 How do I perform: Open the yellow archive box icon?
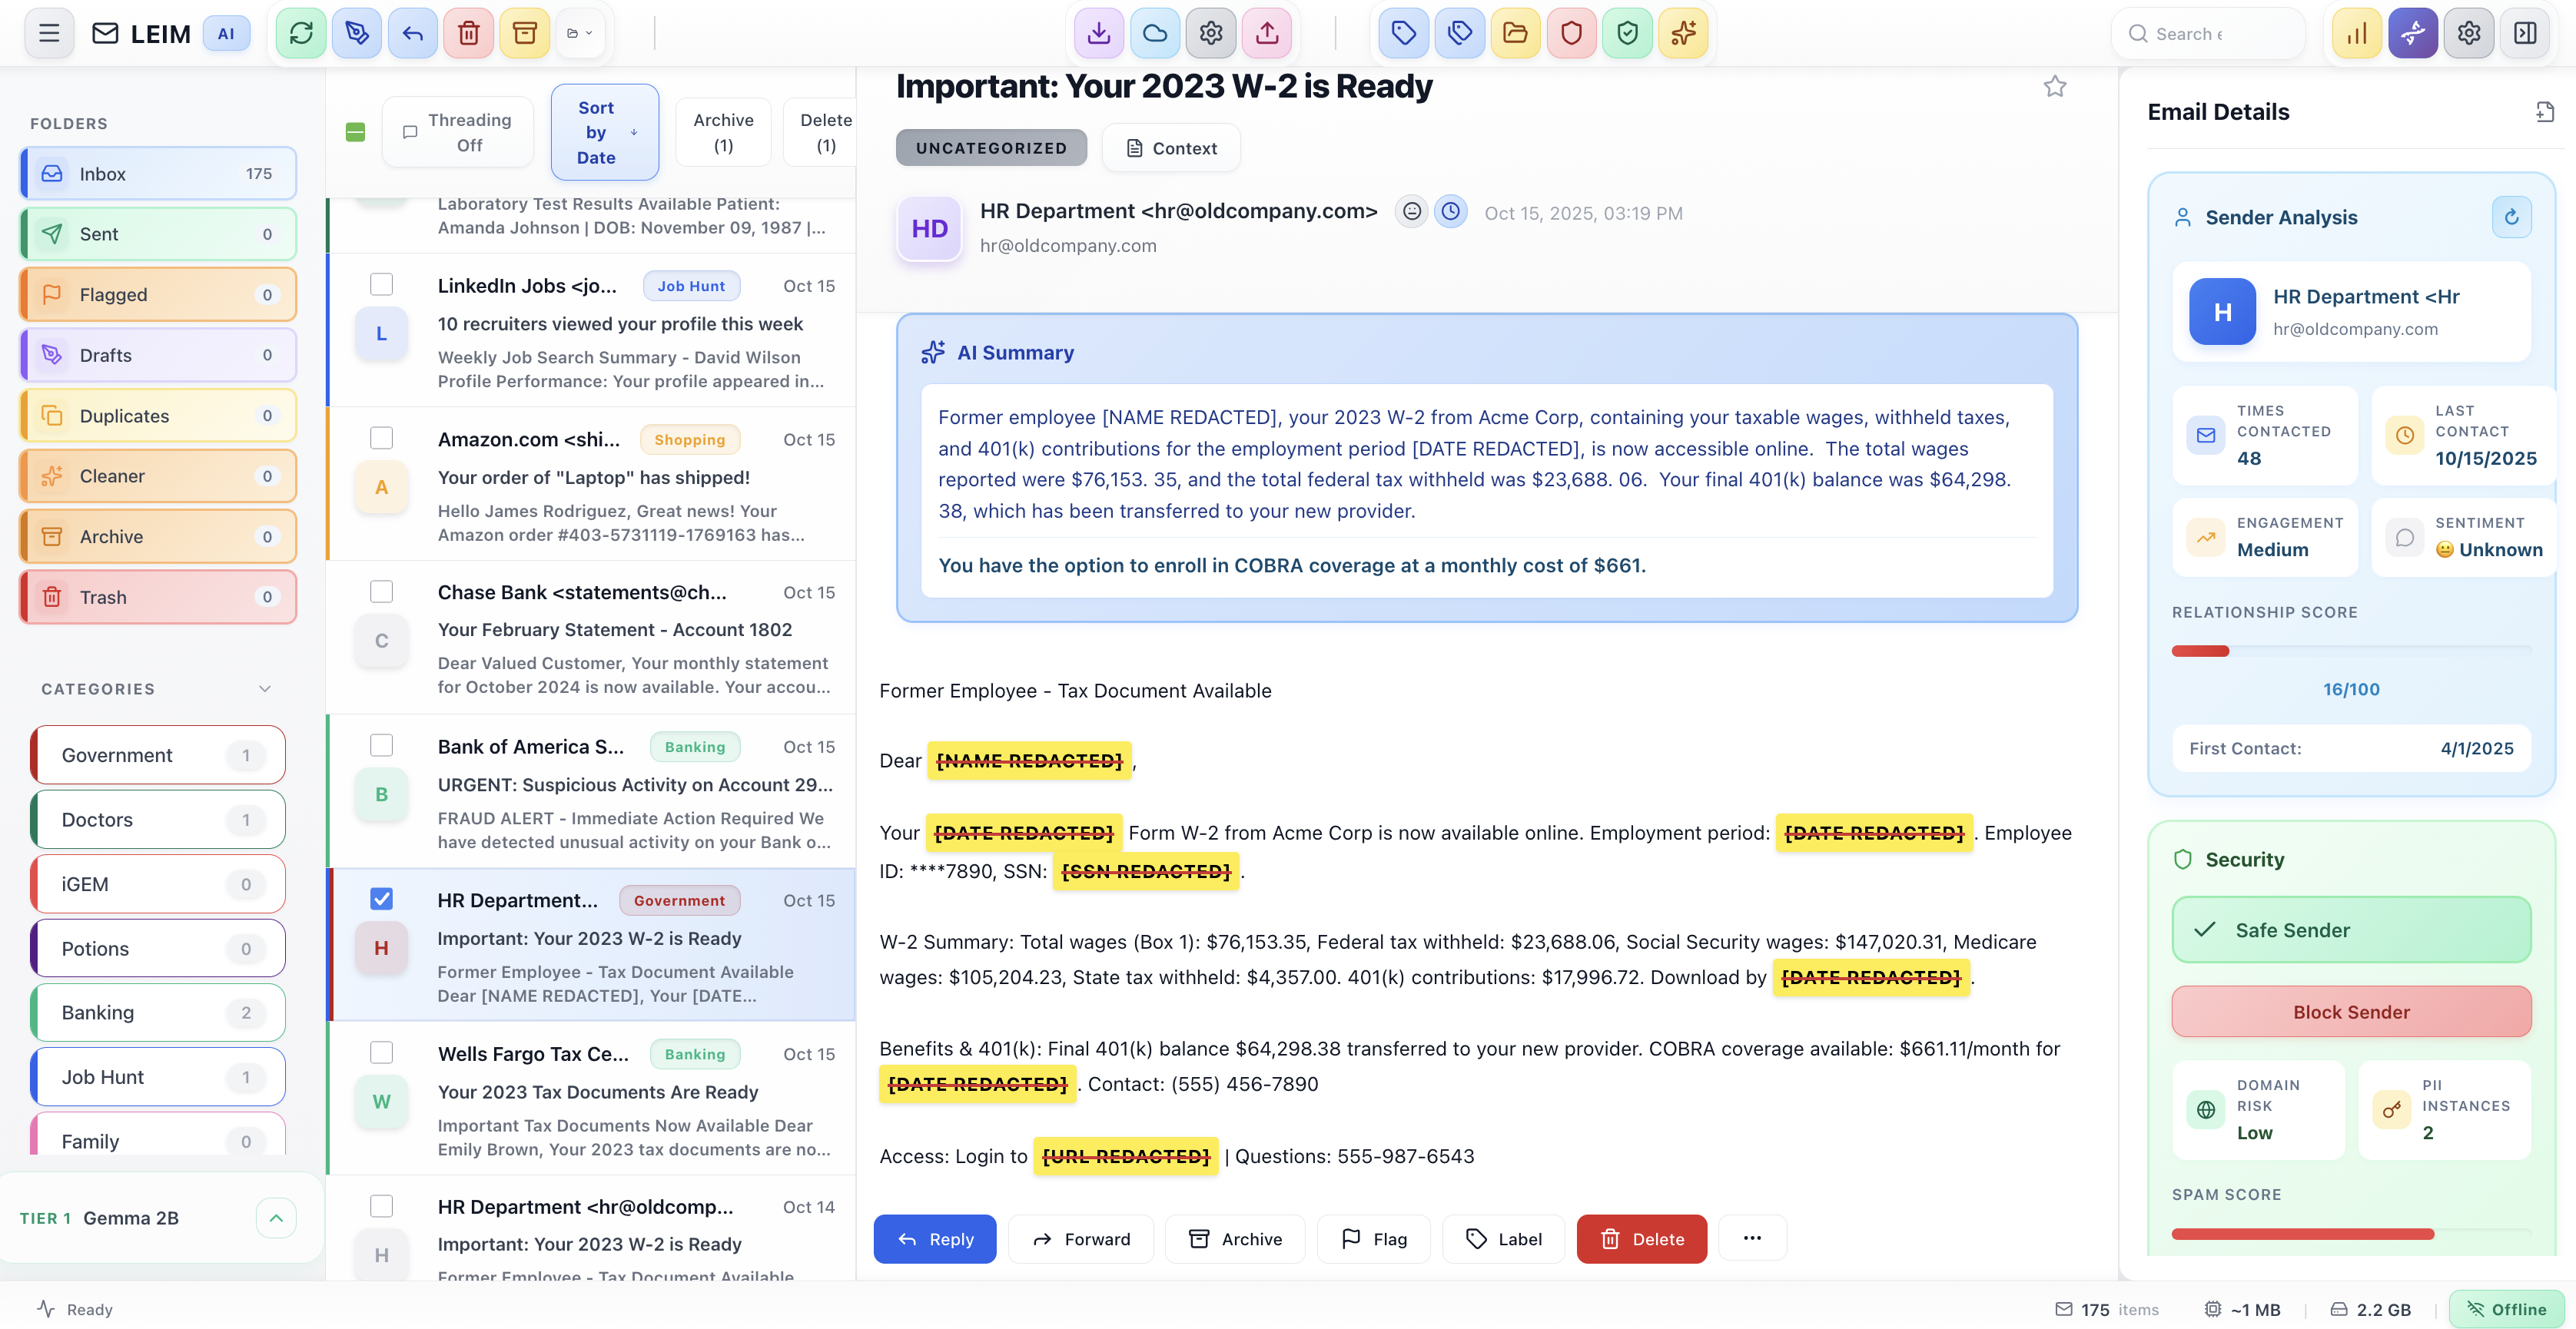[x=525, y=33]
